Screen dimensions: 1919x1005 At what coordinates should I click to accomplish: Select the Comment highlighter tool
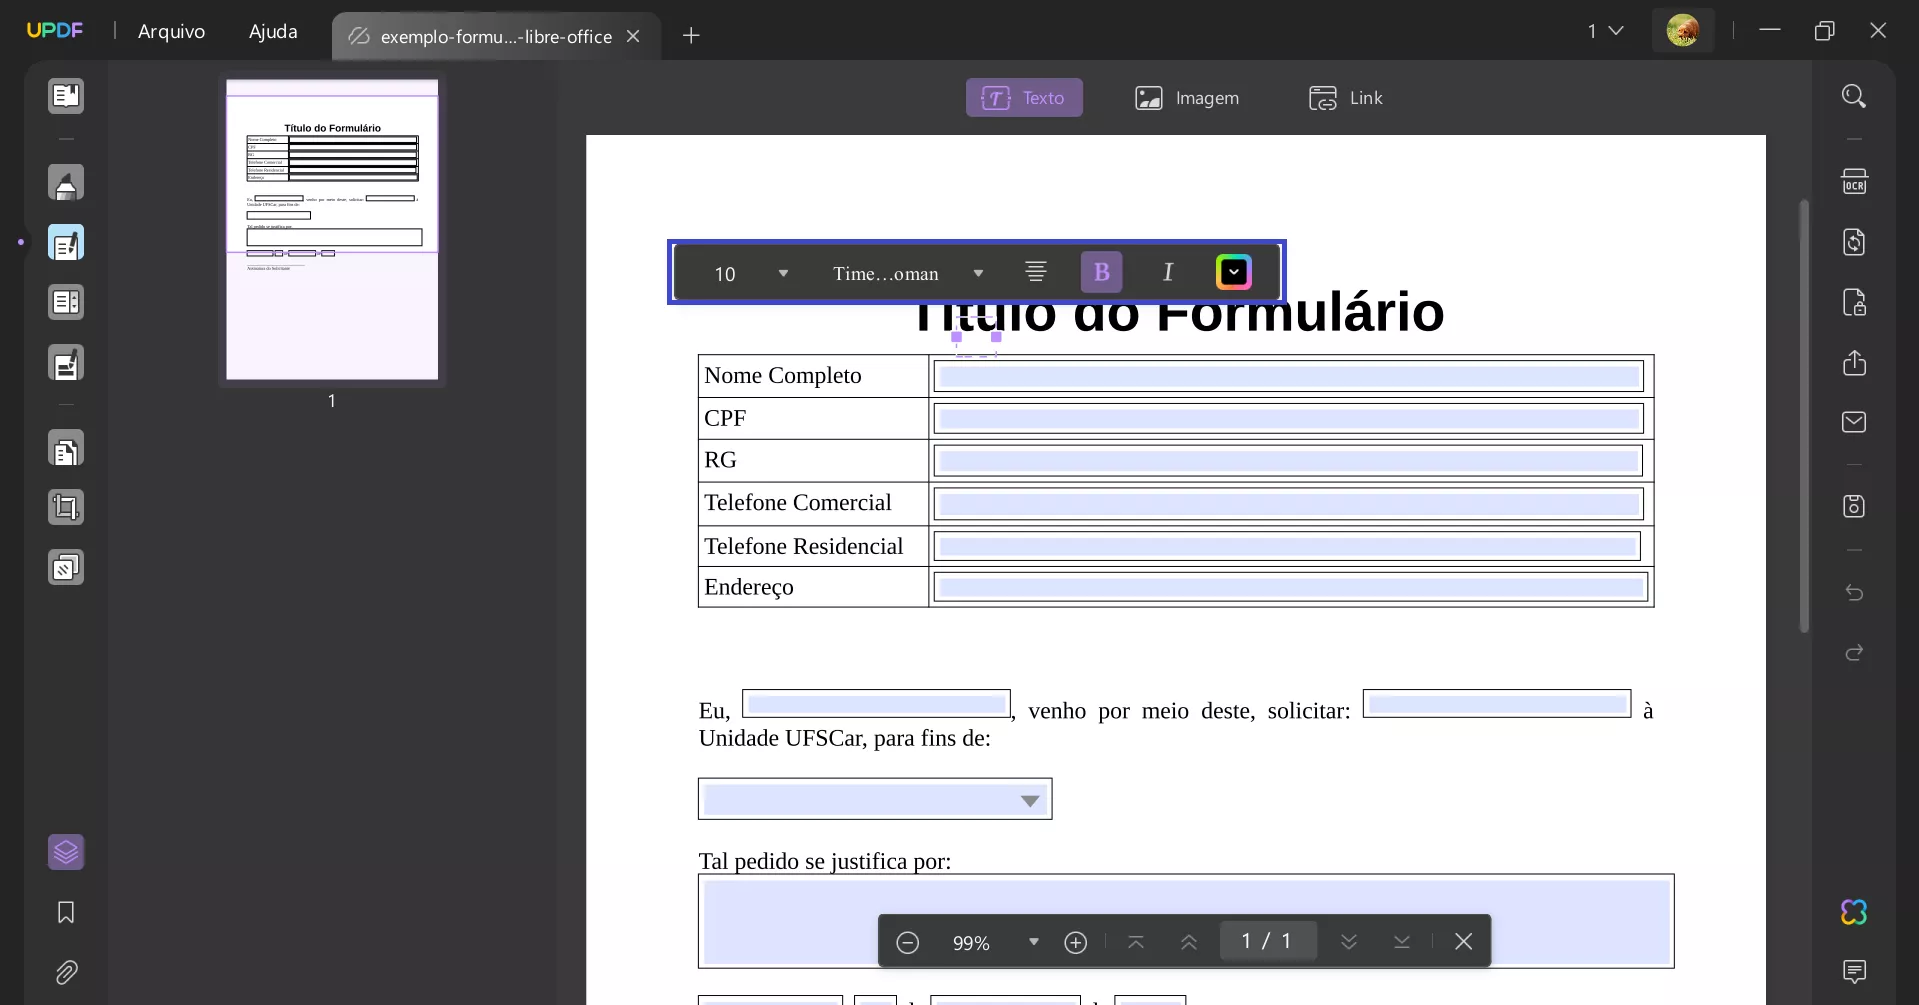(x=66, y=183)
